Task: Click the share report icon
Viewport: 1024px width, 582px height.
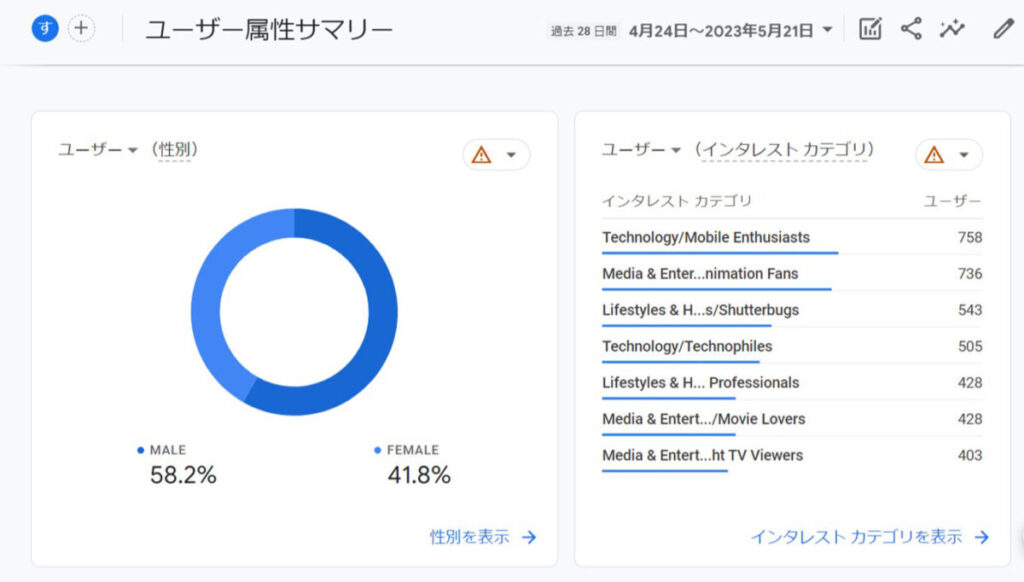Action: click(911, 29)
